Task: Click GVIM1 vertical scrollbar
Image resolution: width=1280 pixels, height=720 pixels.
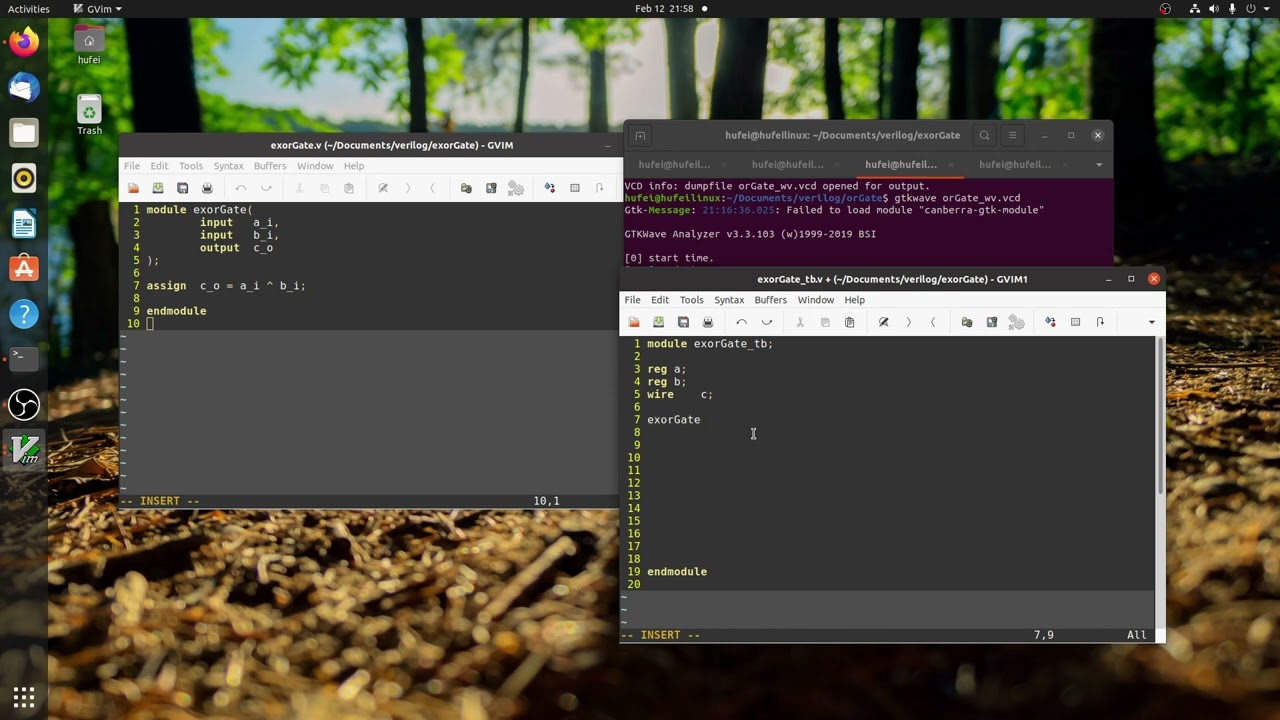Action: (1160, 415)
